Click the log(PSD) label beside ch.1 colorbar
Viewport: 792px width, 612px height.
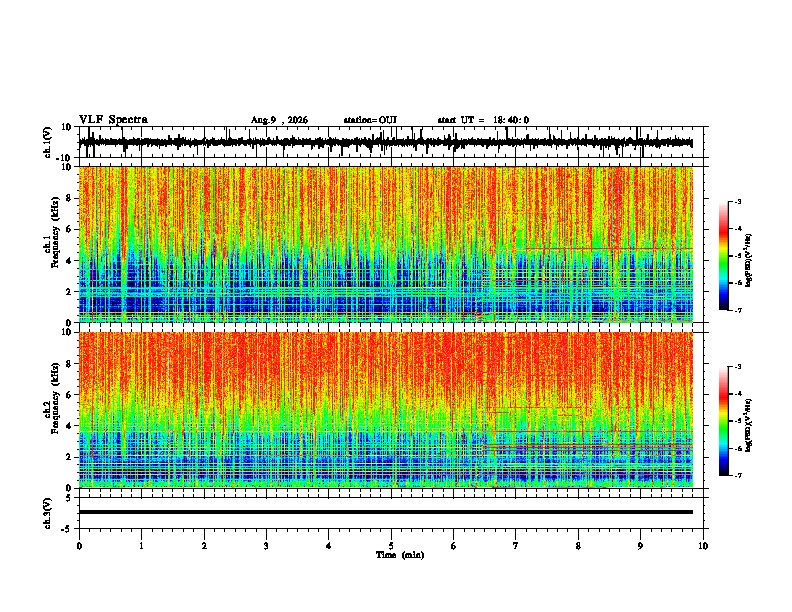pyautogui.click(x=748, y=261)
